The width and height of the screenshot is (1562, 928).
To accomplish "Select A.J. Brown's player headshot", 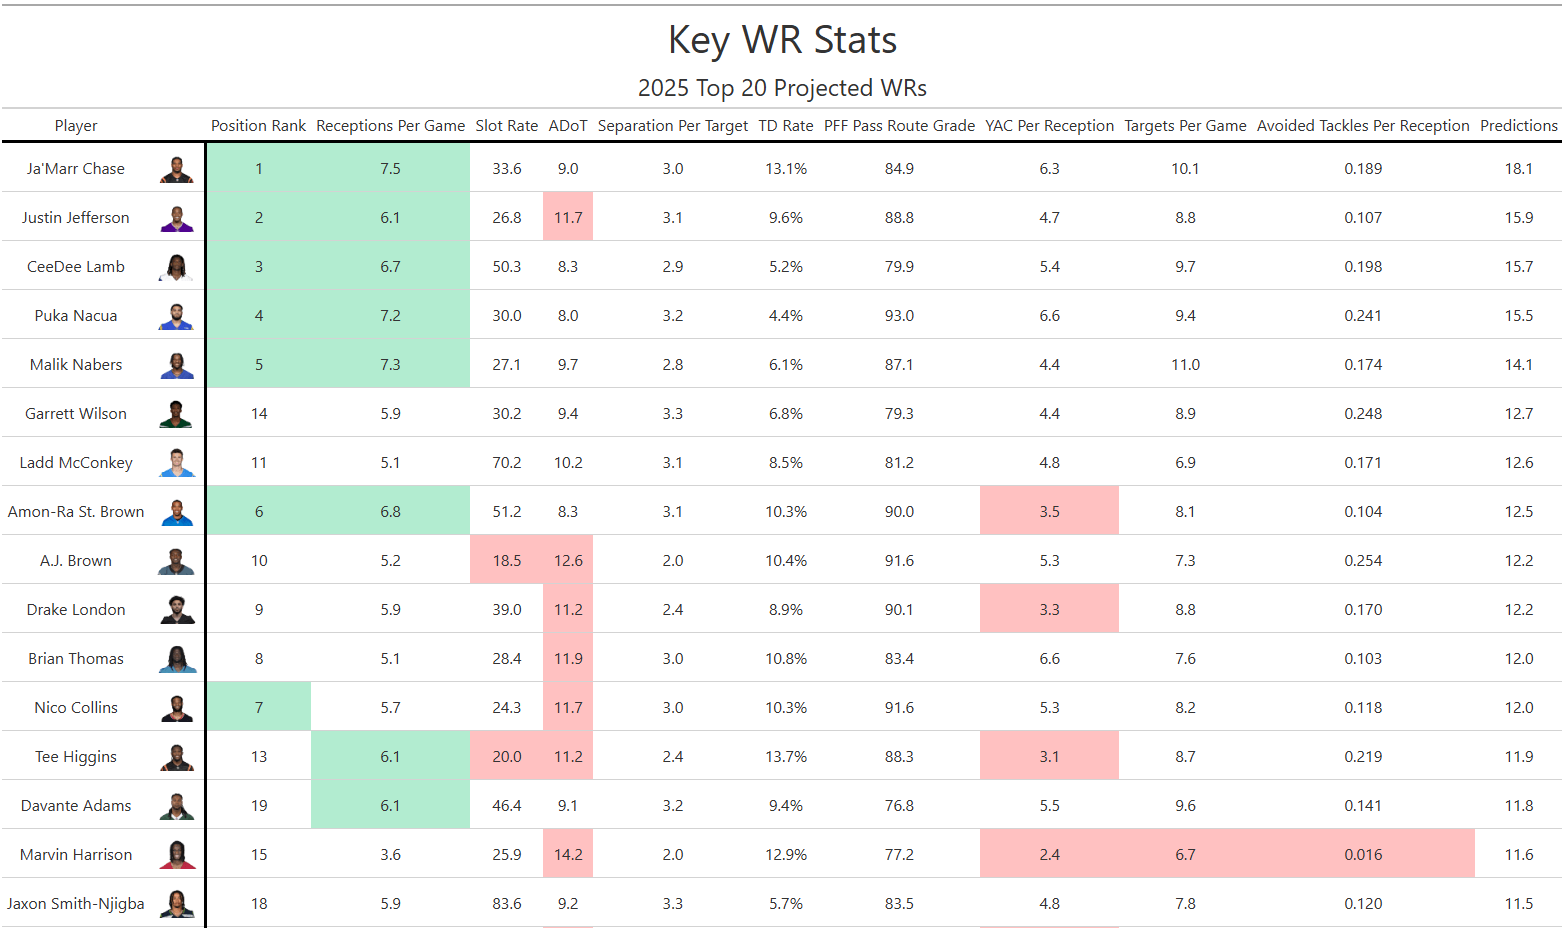I will point(177,561).
